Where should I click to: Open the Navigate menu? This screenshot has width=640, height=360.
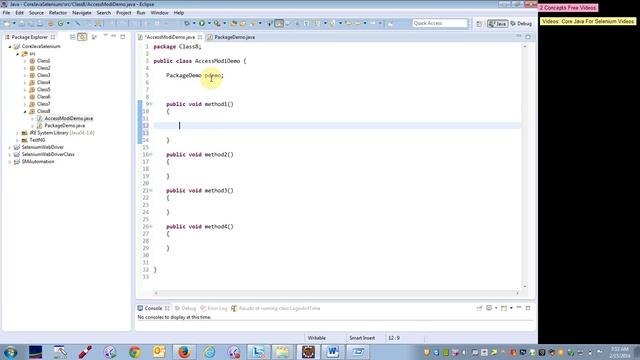(82, 13)
